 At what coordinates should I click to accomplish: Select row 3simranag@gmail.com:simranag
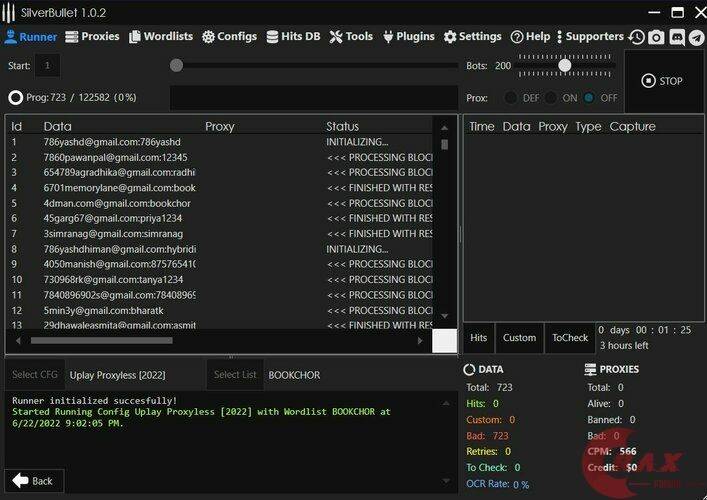click(221, 234)
